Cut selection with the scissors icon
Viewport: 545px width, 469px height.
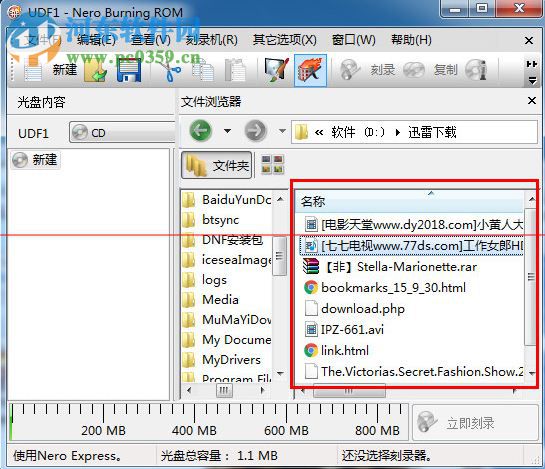[x=170, y=71]
